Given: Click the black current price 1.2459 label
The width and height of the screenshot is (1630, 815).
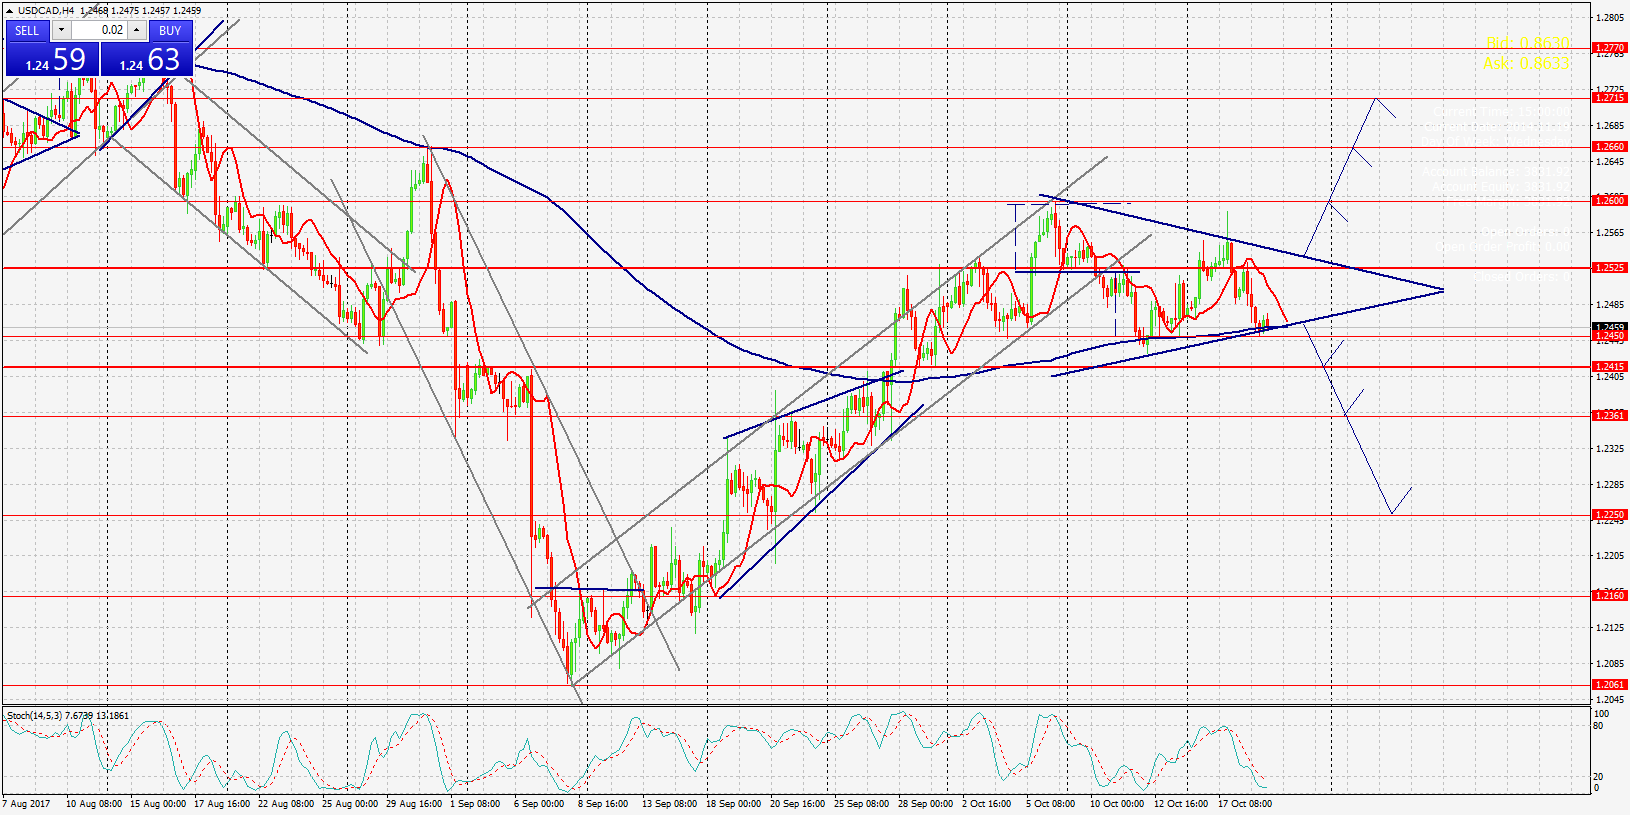Looking at the screenshot, I should click(x=1609, y=327).
